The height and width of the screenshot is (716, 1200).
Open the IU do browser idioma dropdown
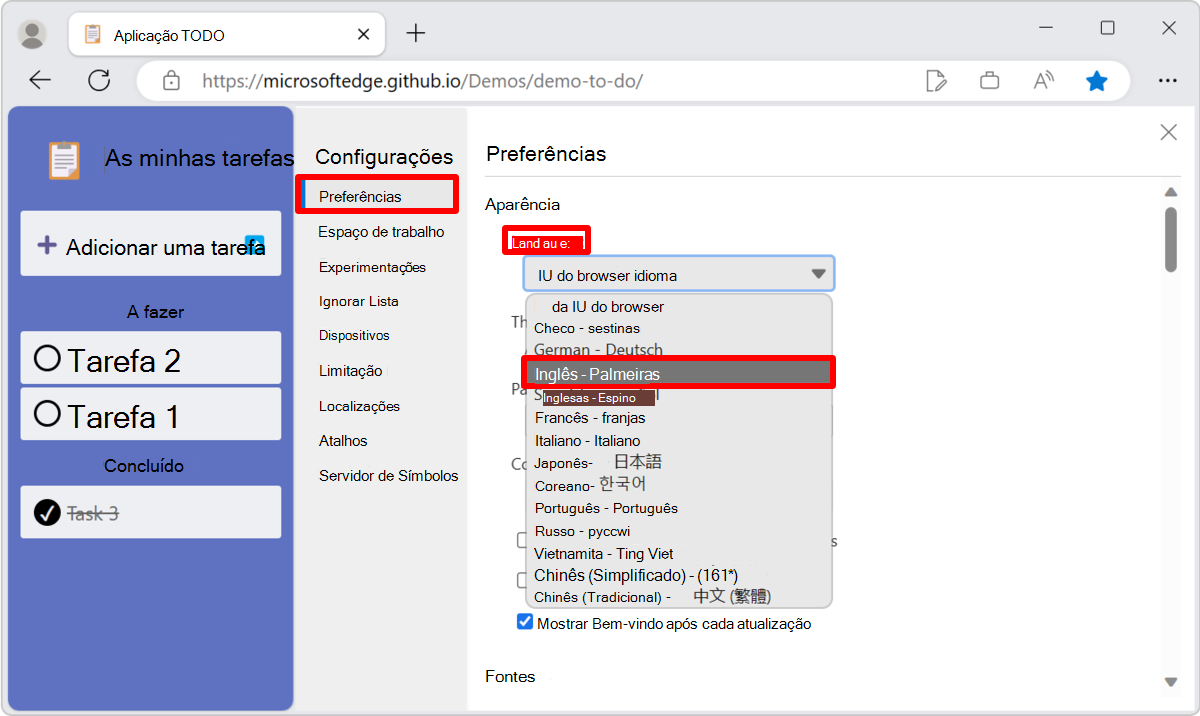click(x=678, y=274)
